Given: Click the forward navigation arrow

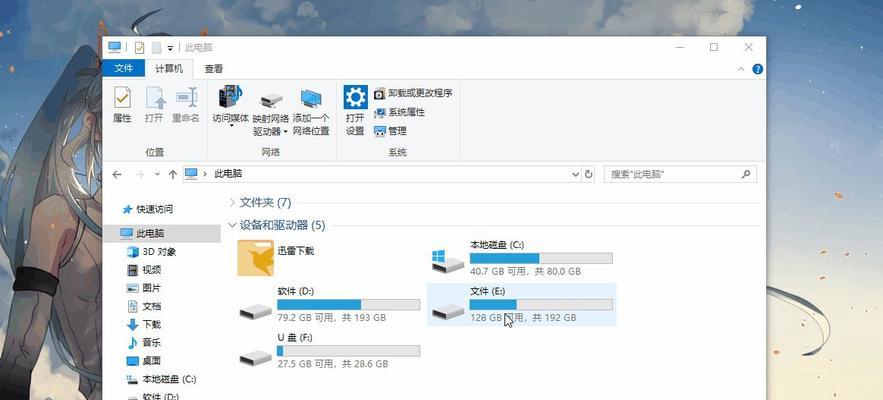Looking at the screenshot, I should (139, 175).
